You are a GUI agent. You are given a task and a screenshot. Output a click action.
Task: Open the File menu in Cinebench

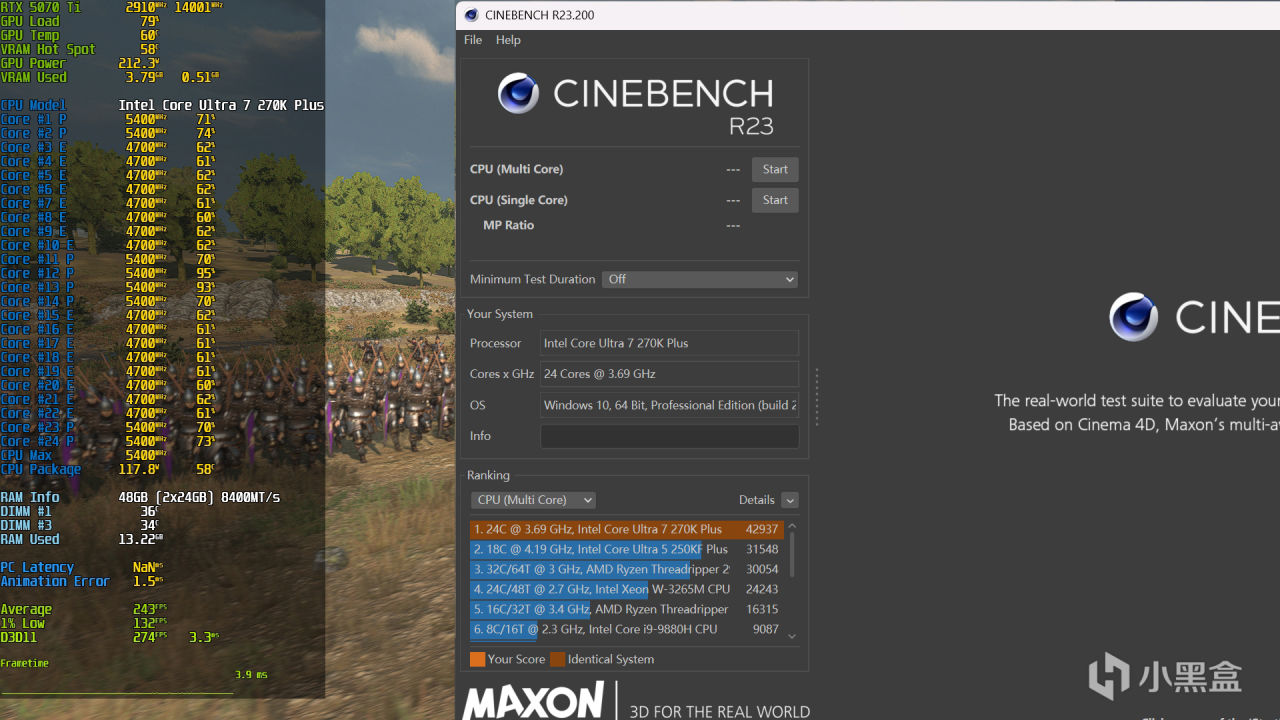(x=473, y=40)
